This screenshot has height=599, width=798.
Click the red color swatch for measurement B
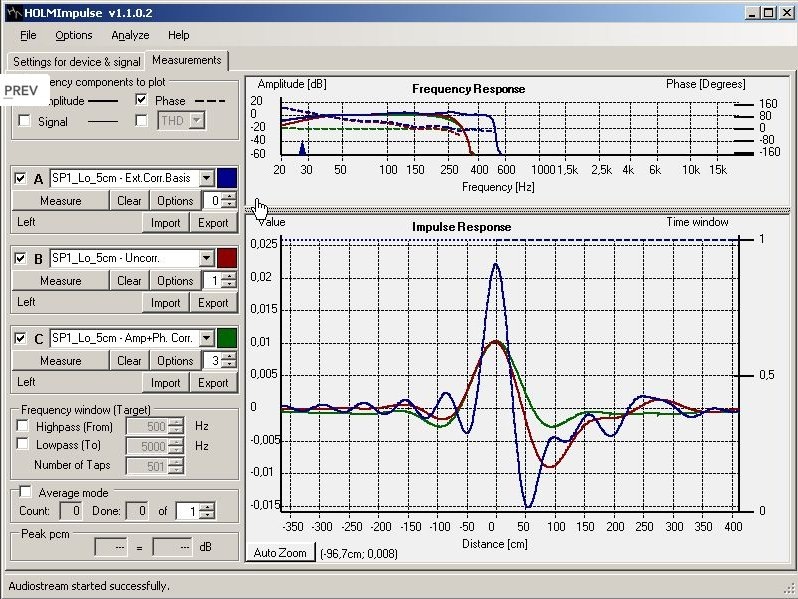[227, 258]
